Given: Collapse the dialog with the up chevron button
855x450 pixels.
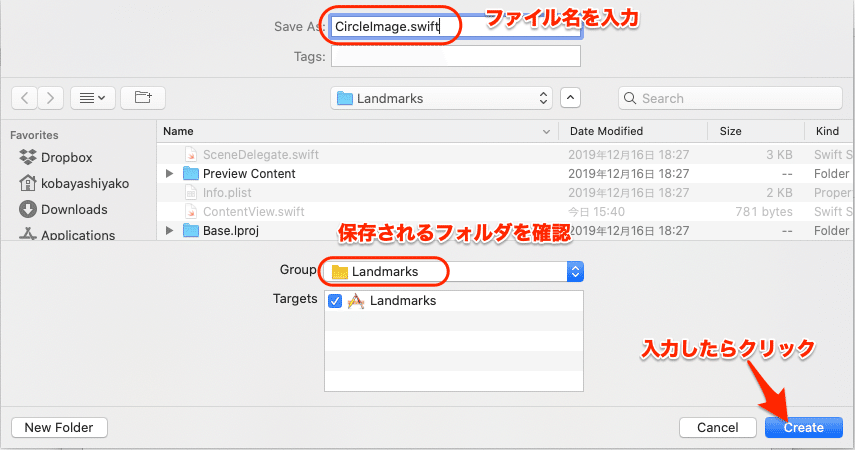Looking at the screenshot, I should pos(570,98).
